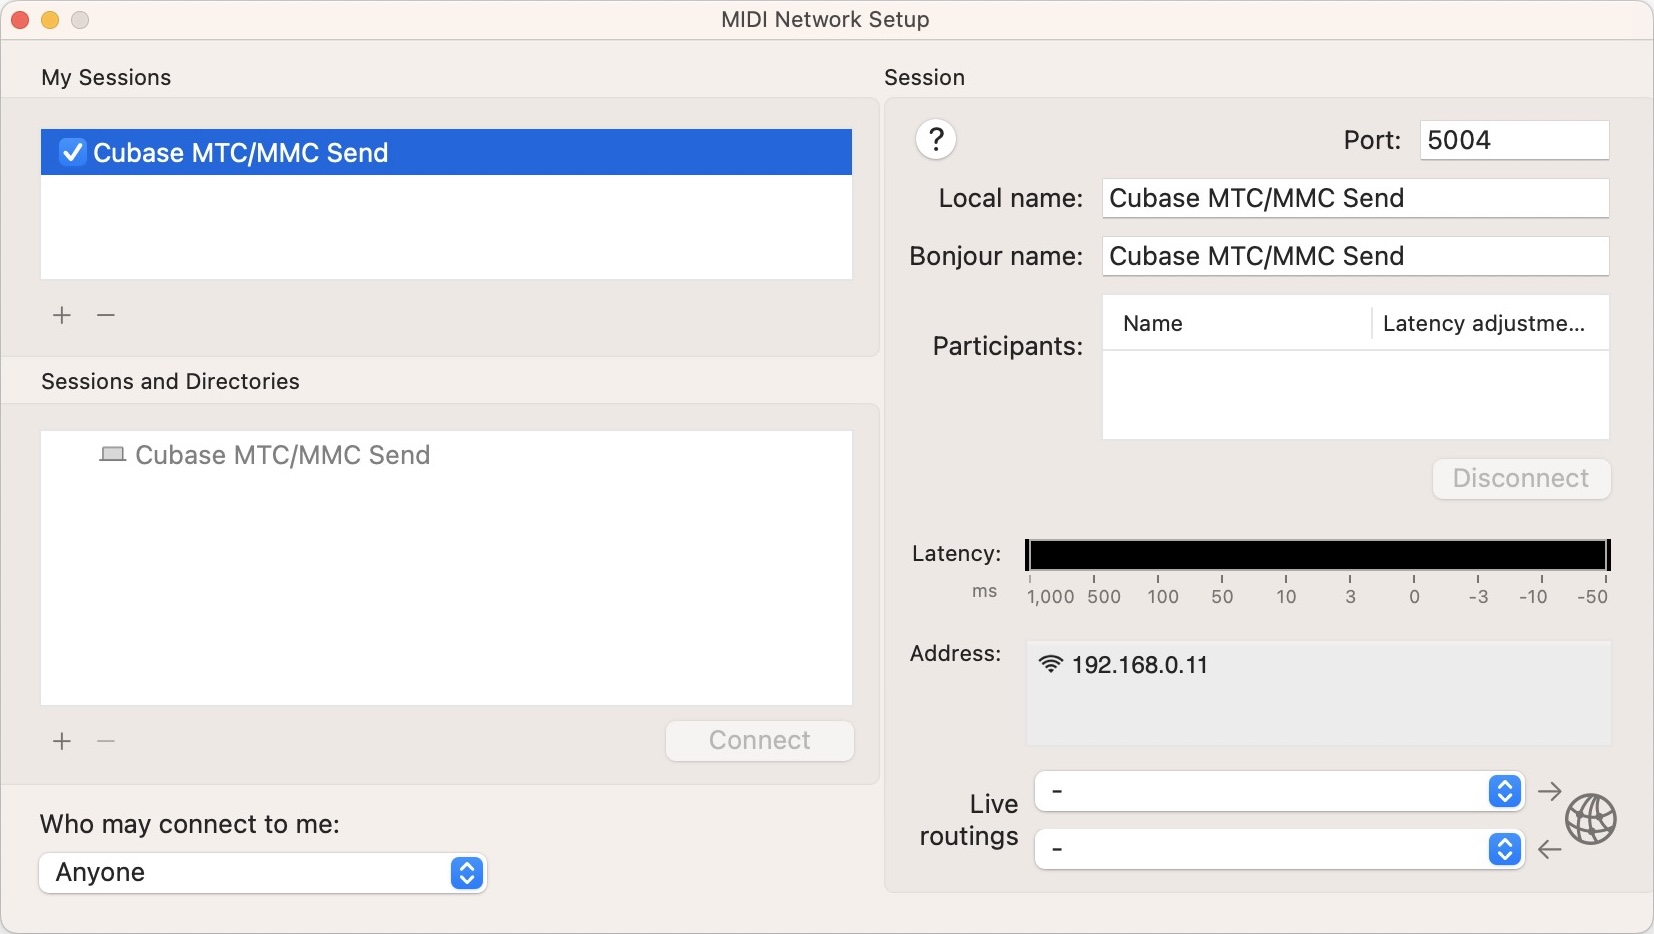Click the incoming left arrow beside Live routings
1654x934 pixels.
click(x=1550, y=850)
